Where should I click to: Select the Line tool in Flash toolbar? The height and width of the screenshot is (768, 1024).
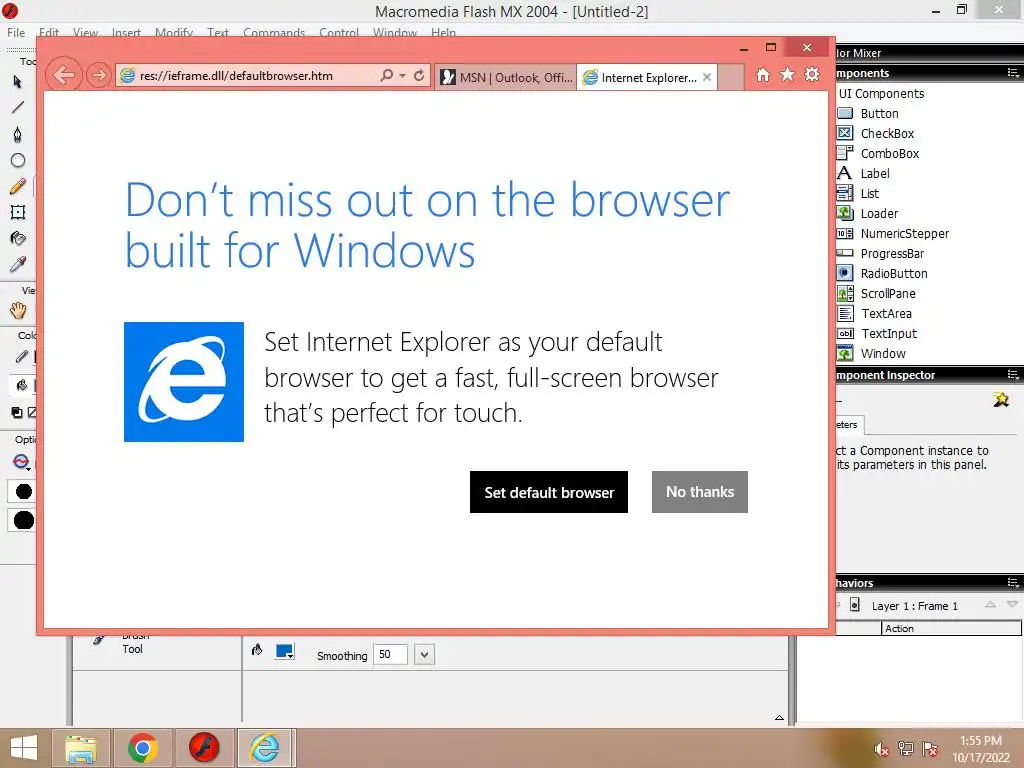(18, 107)
